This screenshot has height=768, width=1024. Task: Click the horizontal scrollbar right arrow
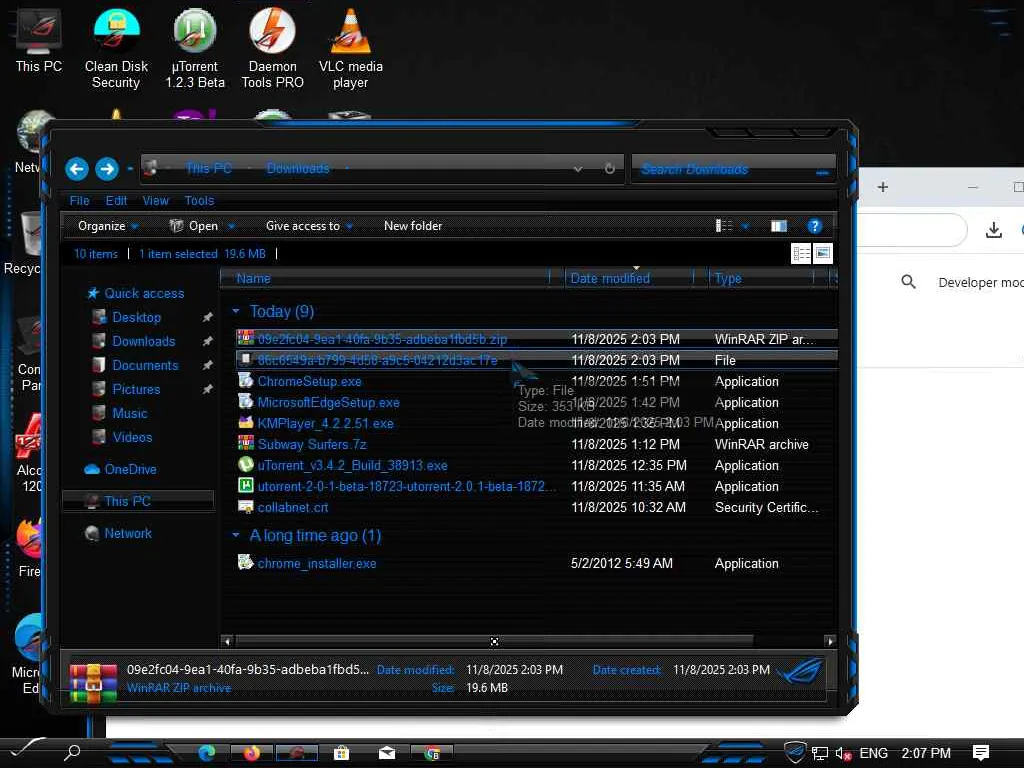(830, 641)
